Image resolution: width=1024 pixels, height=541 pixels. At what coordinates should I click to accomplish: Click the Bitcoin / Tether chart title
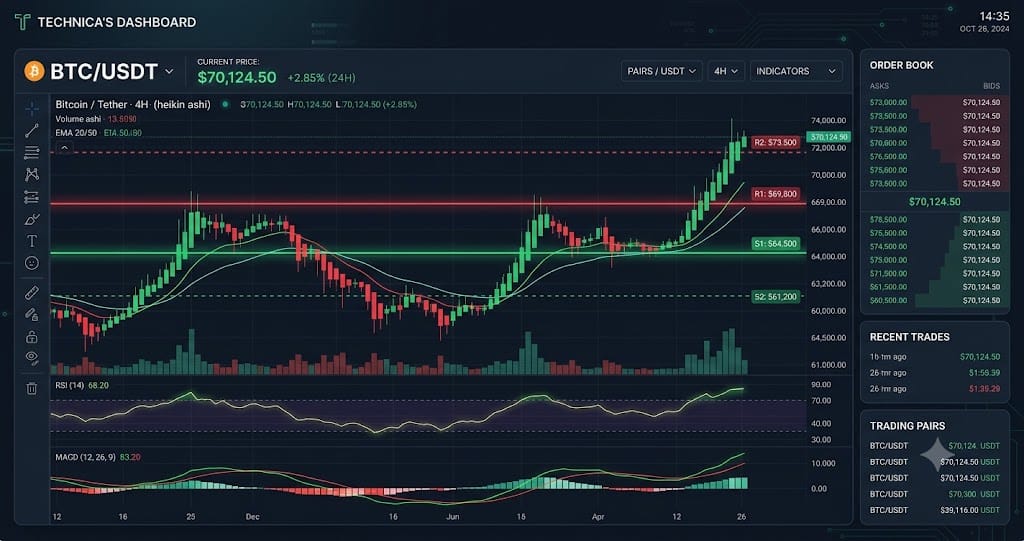(x=133, y=104)
